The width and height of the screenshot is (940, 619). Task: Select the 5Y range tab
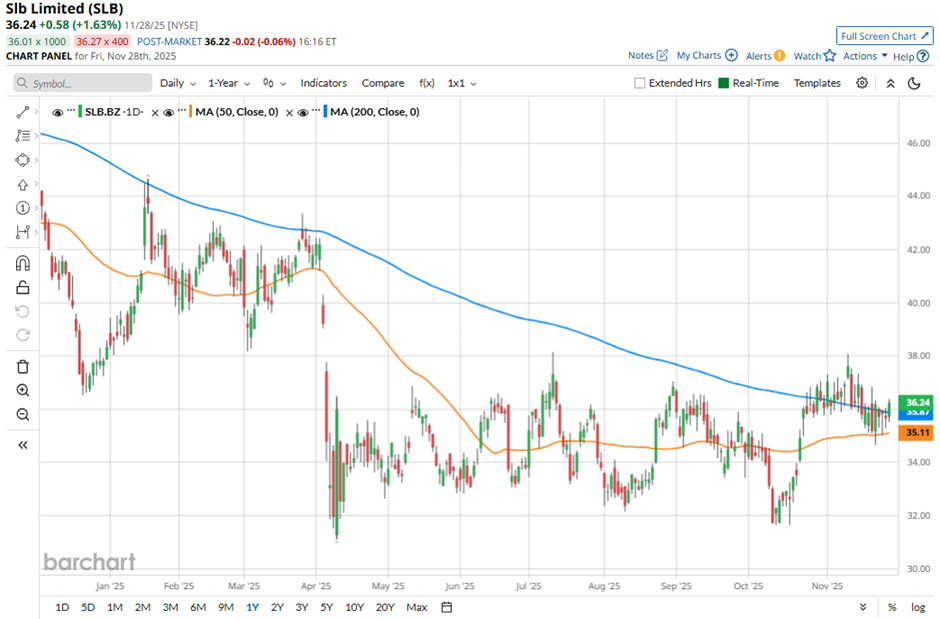(327, 607)
